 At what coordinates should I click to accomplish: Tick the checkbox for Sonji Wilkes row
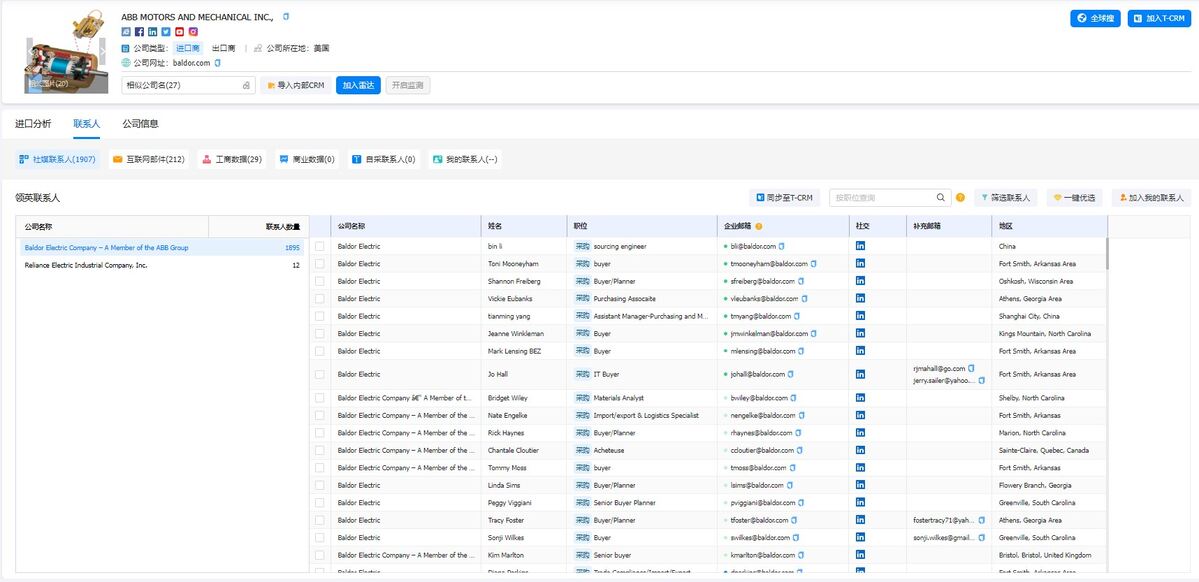[320, 538]
